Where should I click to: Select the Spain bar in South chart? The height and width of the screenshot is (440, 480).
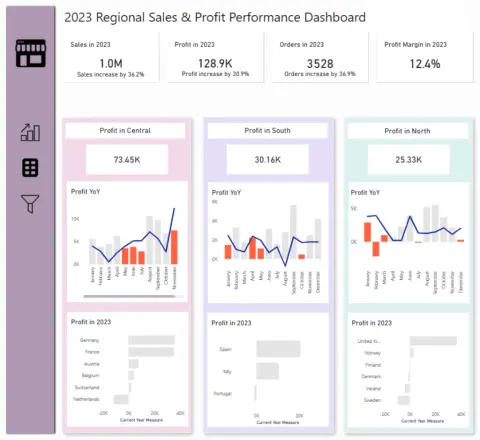[278, 349]
